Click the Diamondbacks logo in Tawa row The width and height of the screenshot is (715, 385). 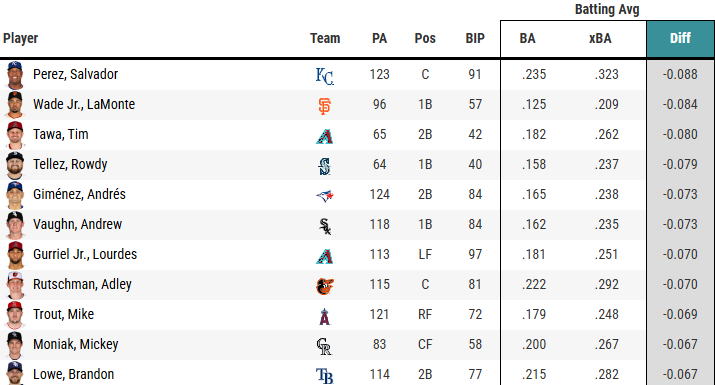click(325, 136)
